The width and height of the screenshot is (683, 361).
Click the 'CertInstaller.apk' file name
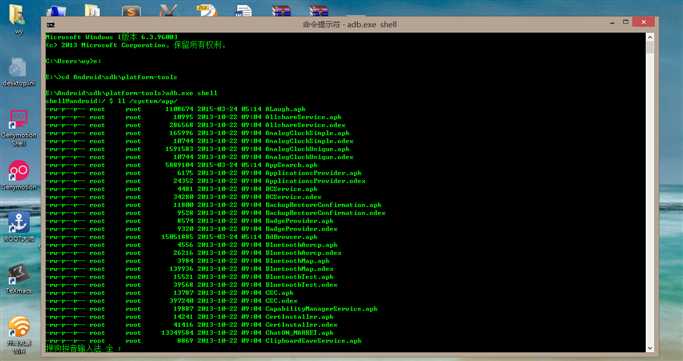tap(299, 317)
